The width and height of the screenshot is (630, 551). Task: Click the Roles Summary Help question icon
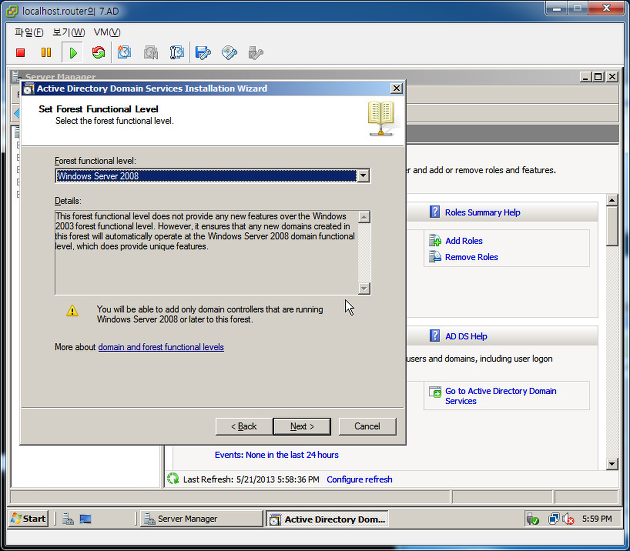(435, 212)
